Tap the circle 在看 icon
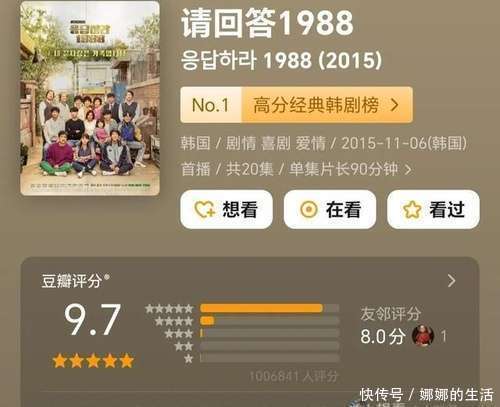500x407 pixels. coord(309,210)
